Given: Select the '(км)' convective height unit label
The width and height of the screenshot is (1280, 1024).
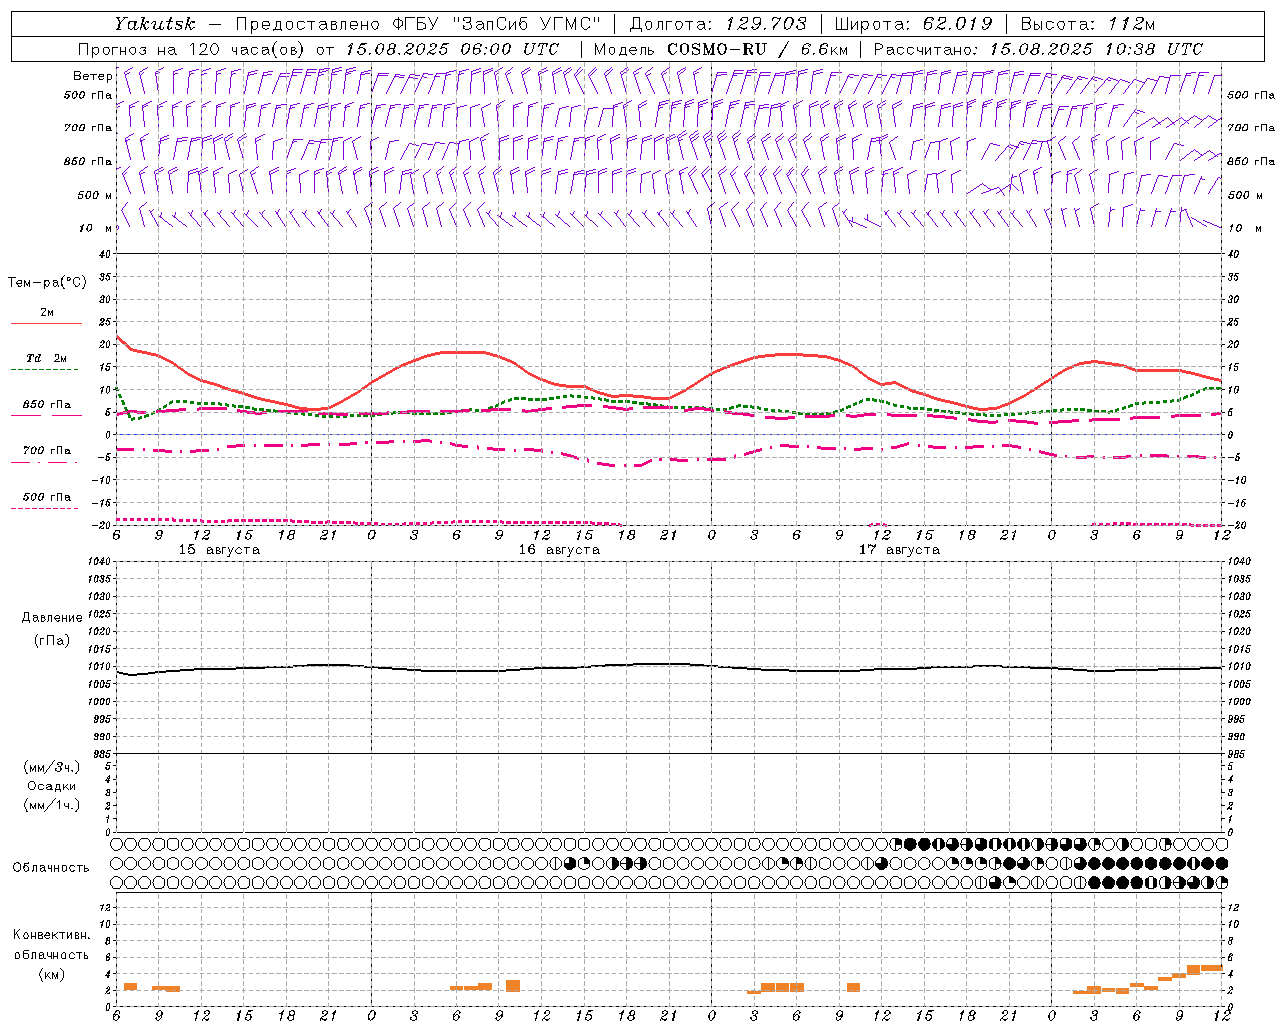Looking at the screenshot, I should click(51, 974).
